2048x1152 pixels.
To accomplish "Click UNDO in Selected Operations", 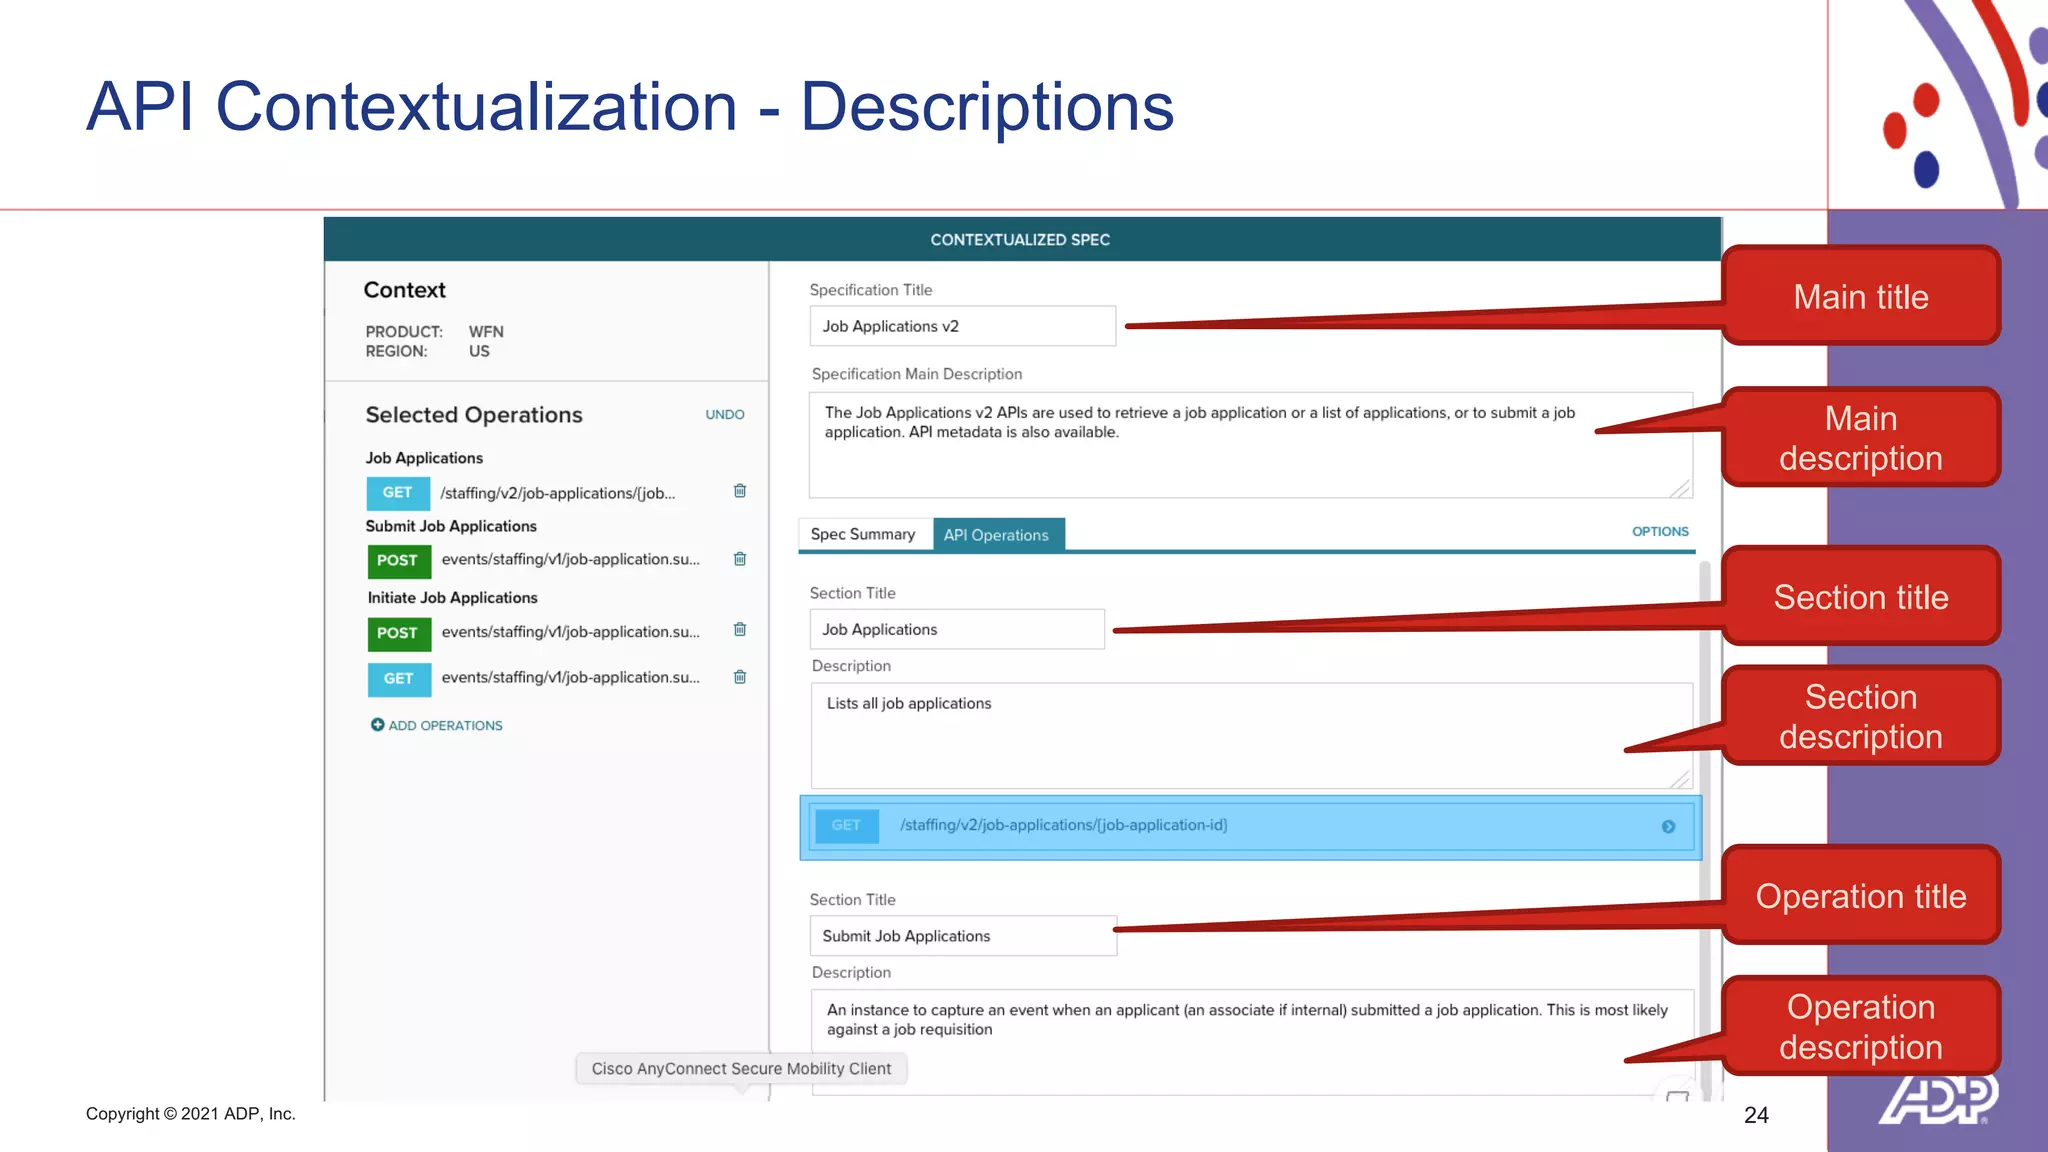I will pyautogui.click(x=725, y=414).
